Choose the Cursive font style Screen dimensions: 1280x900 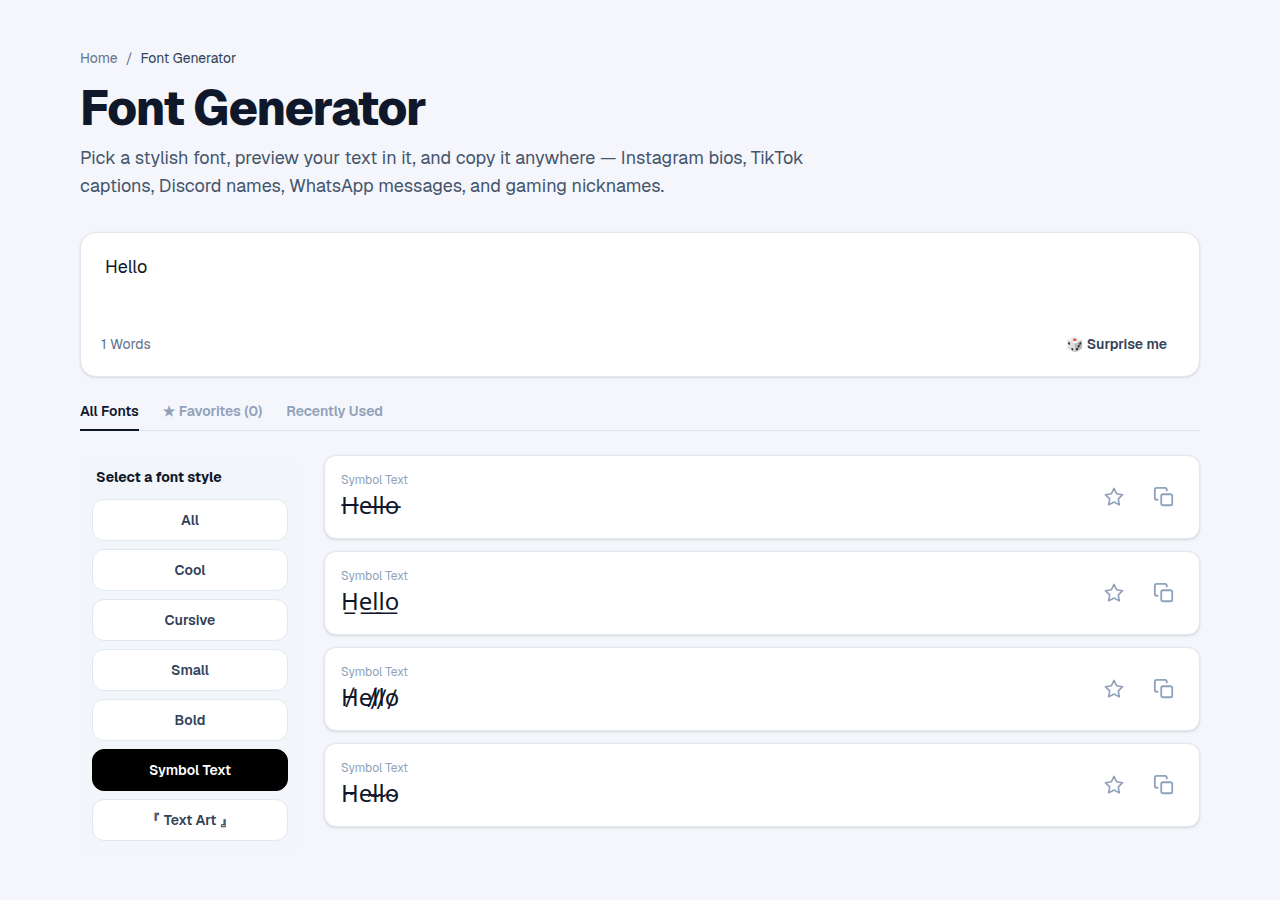coord(190,620)
